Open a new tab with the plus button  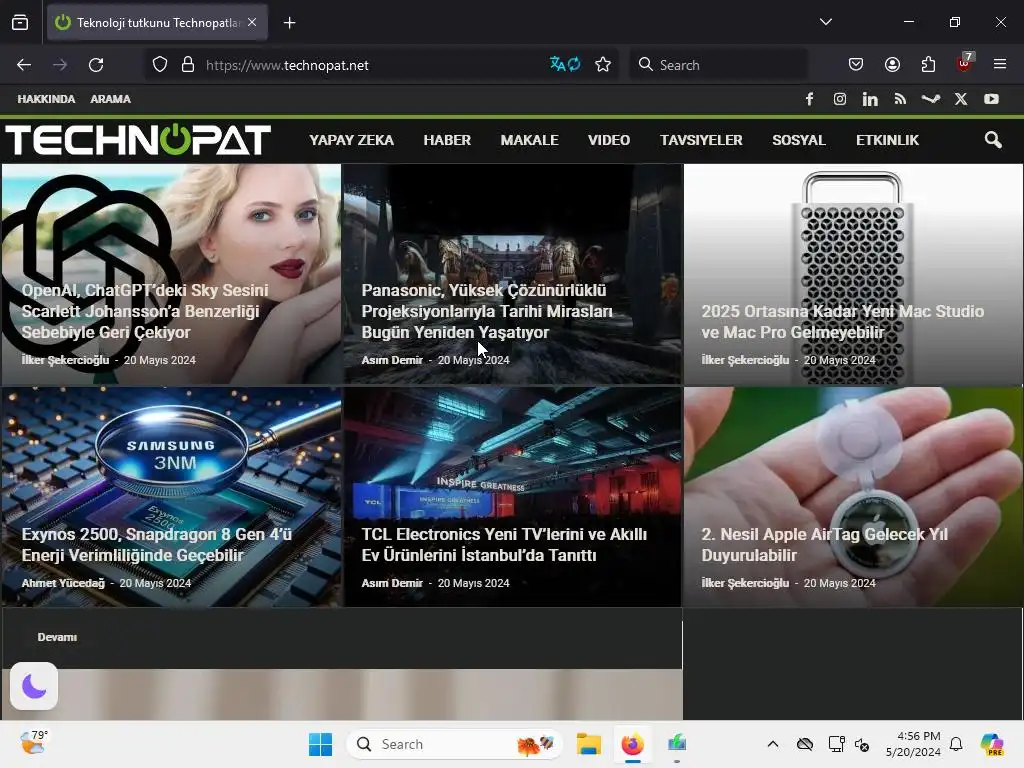pos(289,23)
